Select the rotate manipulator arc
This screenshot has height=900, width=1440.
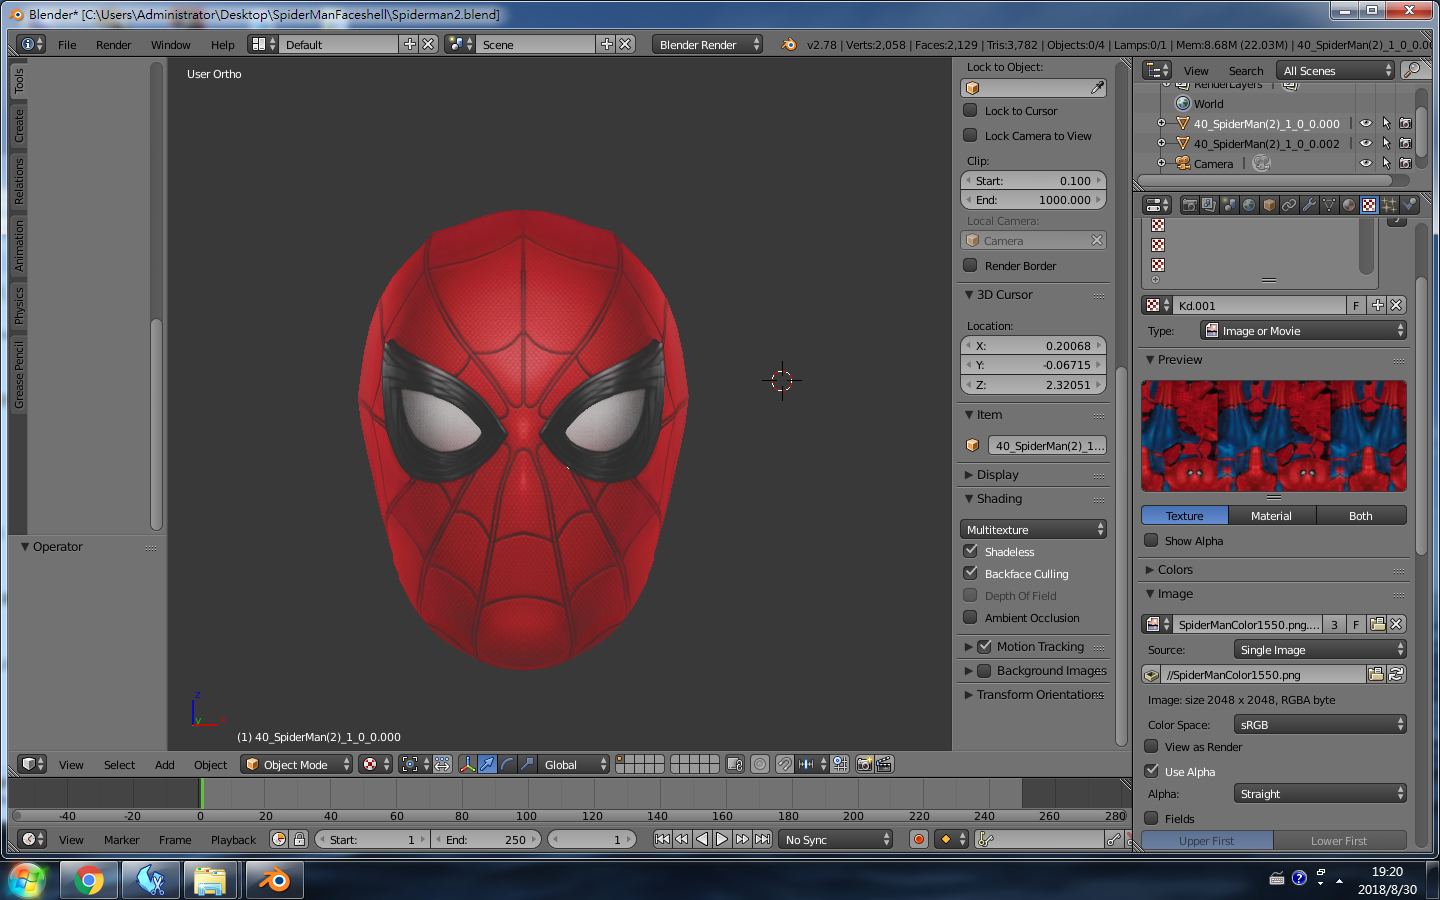click(x=507, y=764)
